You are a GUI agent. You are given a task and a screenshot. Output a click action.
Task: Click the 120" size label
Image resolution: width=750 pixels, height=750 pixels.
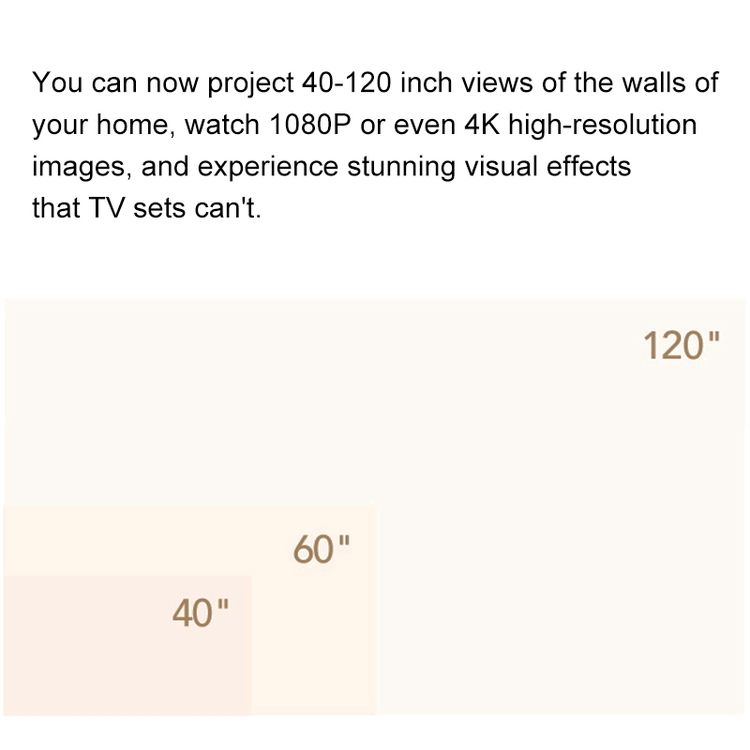[x=681, y=345]
